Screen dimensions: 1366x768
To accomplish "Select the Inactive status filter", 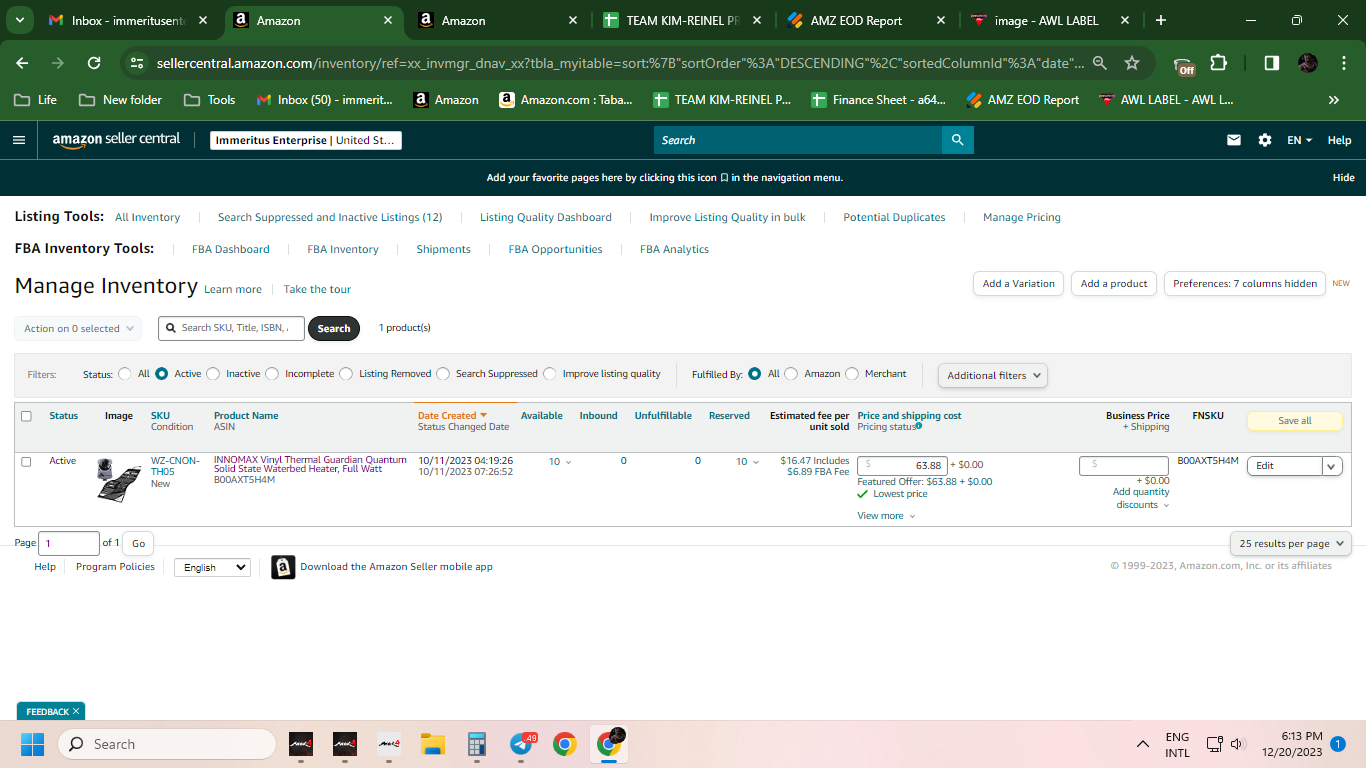I will [x=213, y=374].
